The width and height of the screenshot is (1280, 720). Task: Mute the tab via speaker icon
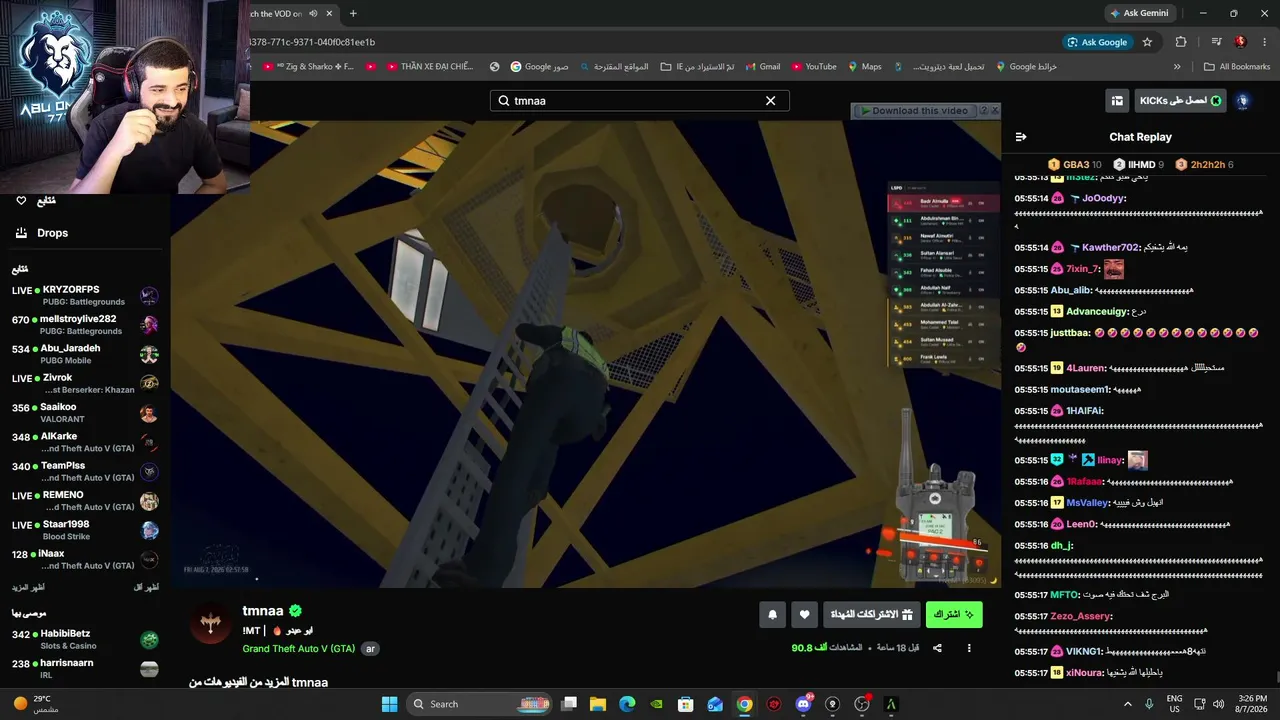click(313, 14)
